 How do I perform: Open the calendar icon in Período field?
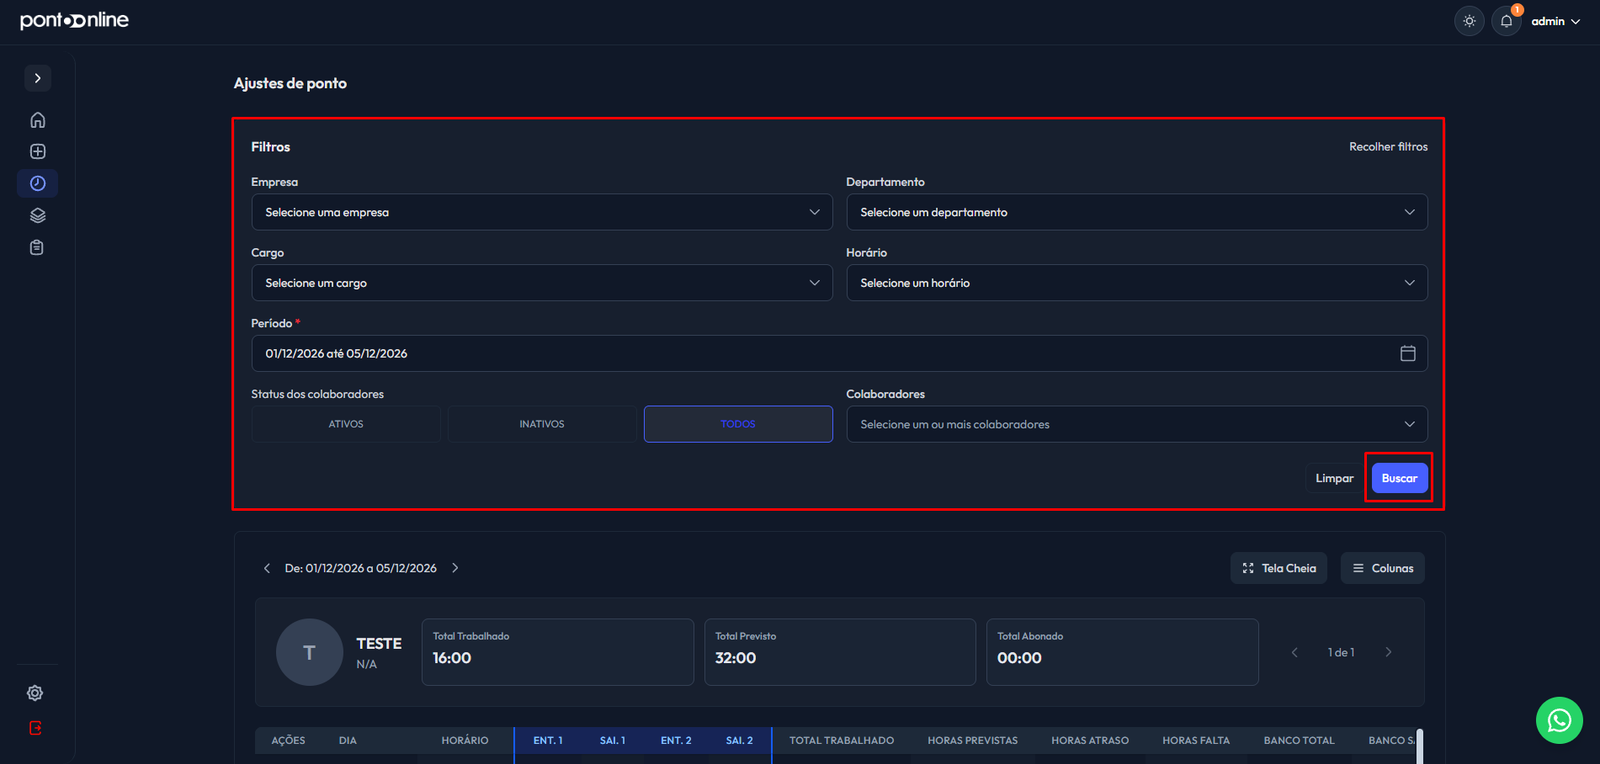pos(1408,353)
